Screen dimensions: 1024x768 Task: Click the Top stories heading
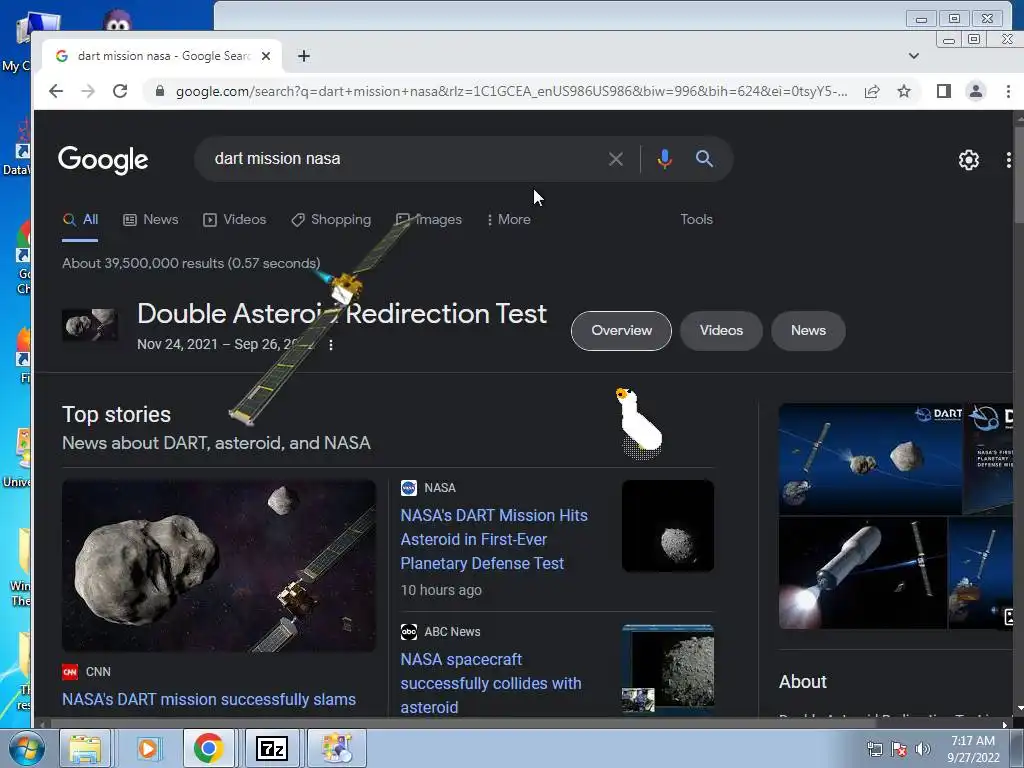pyautogui.click(x=116, y=415)
